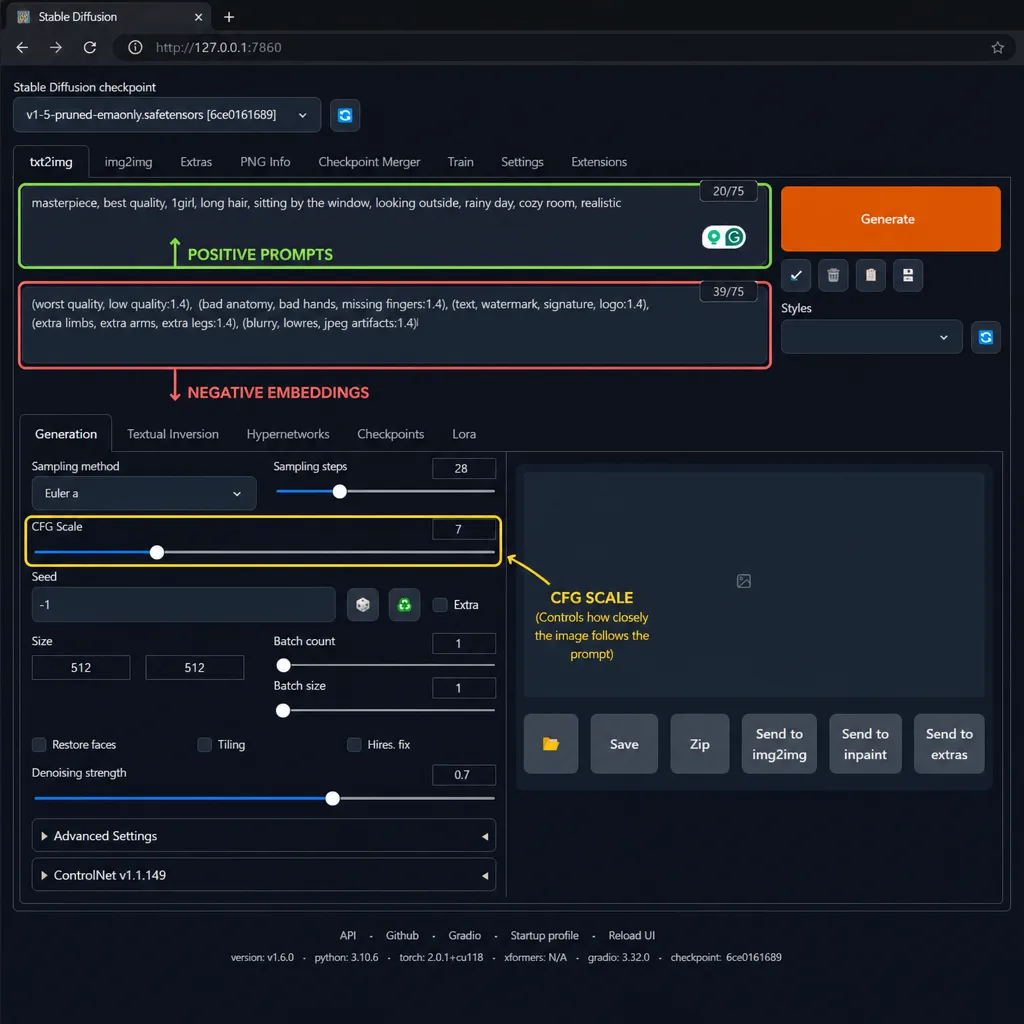This screenshot has height=1024, width=1024.
Task: Click the Grammarly icon in prompt box
Action: click(734, 237)
